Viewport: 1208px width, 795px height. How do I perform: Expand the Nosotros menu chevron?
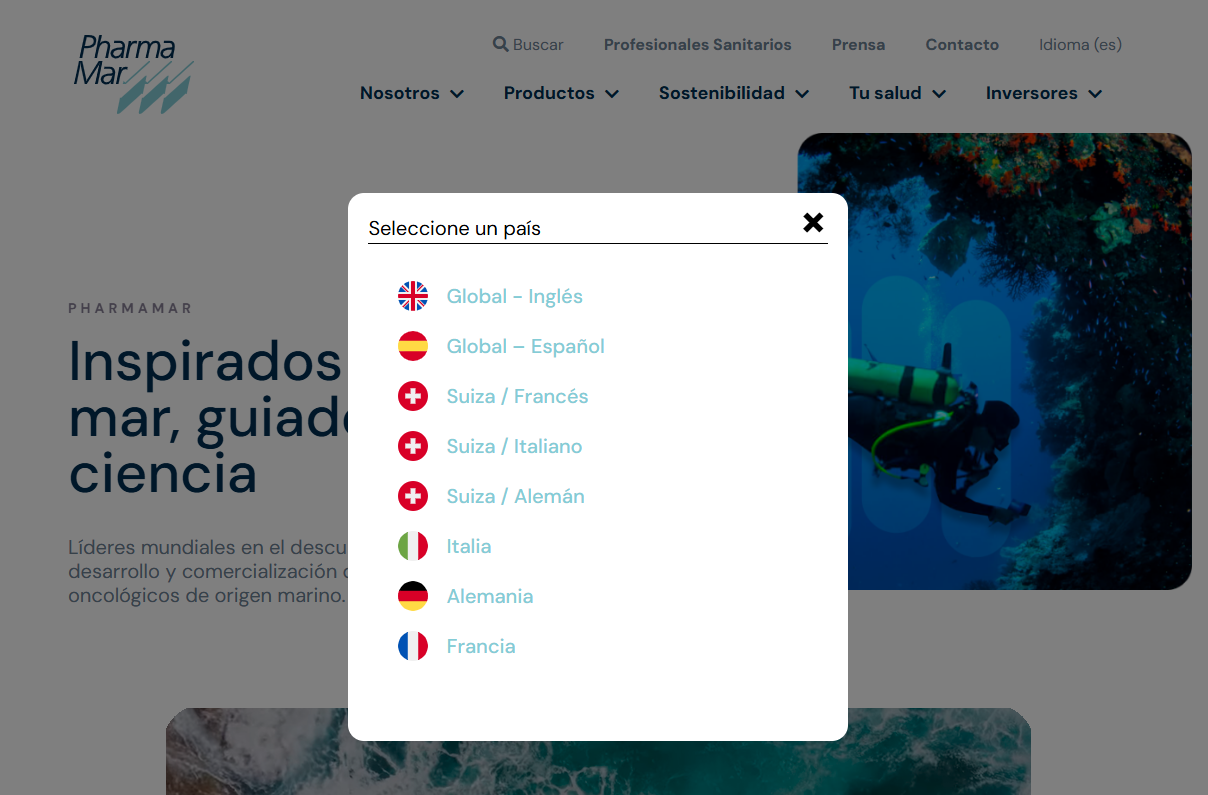pos(457,94)
